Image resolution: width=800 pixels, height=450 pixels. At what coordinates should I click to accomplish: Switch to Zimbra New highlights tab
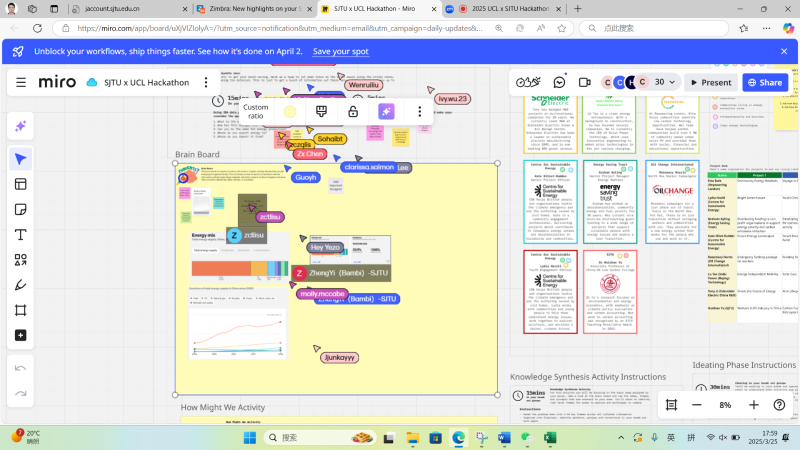254,9
